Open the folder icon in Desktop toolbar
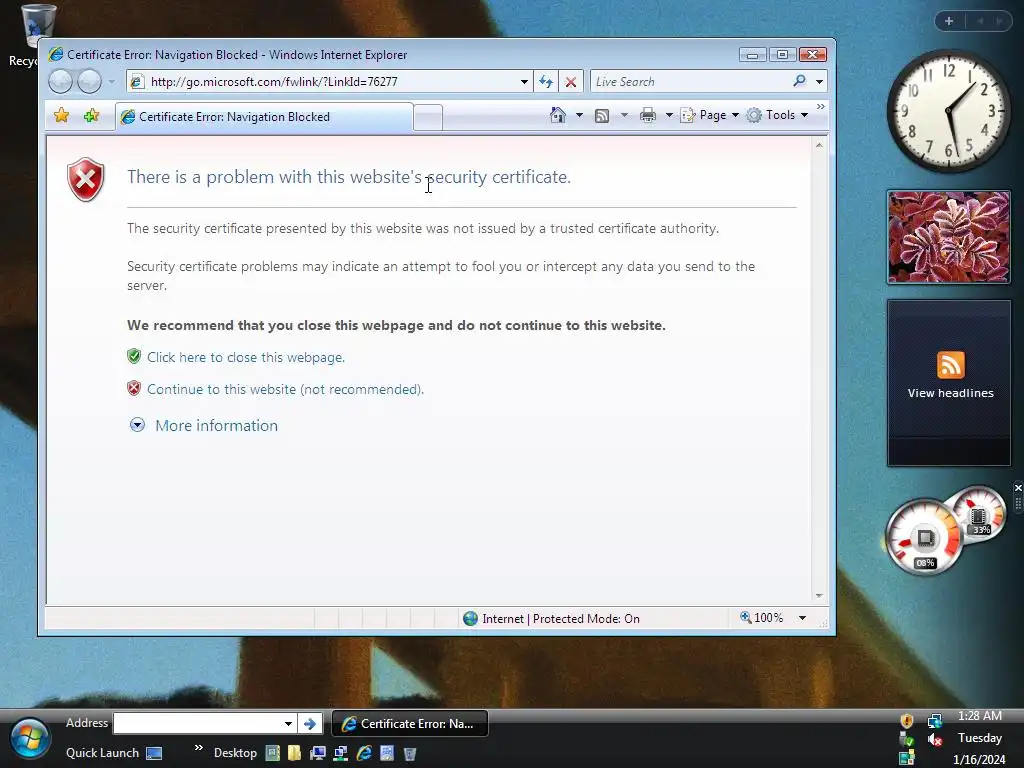 295,754
